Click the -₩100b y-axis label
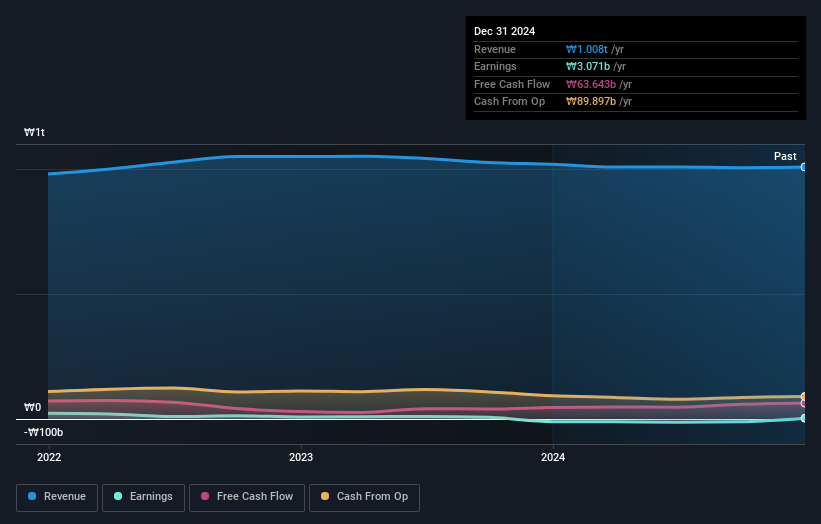This screenshot has width=821, height=524. point(43,432)
